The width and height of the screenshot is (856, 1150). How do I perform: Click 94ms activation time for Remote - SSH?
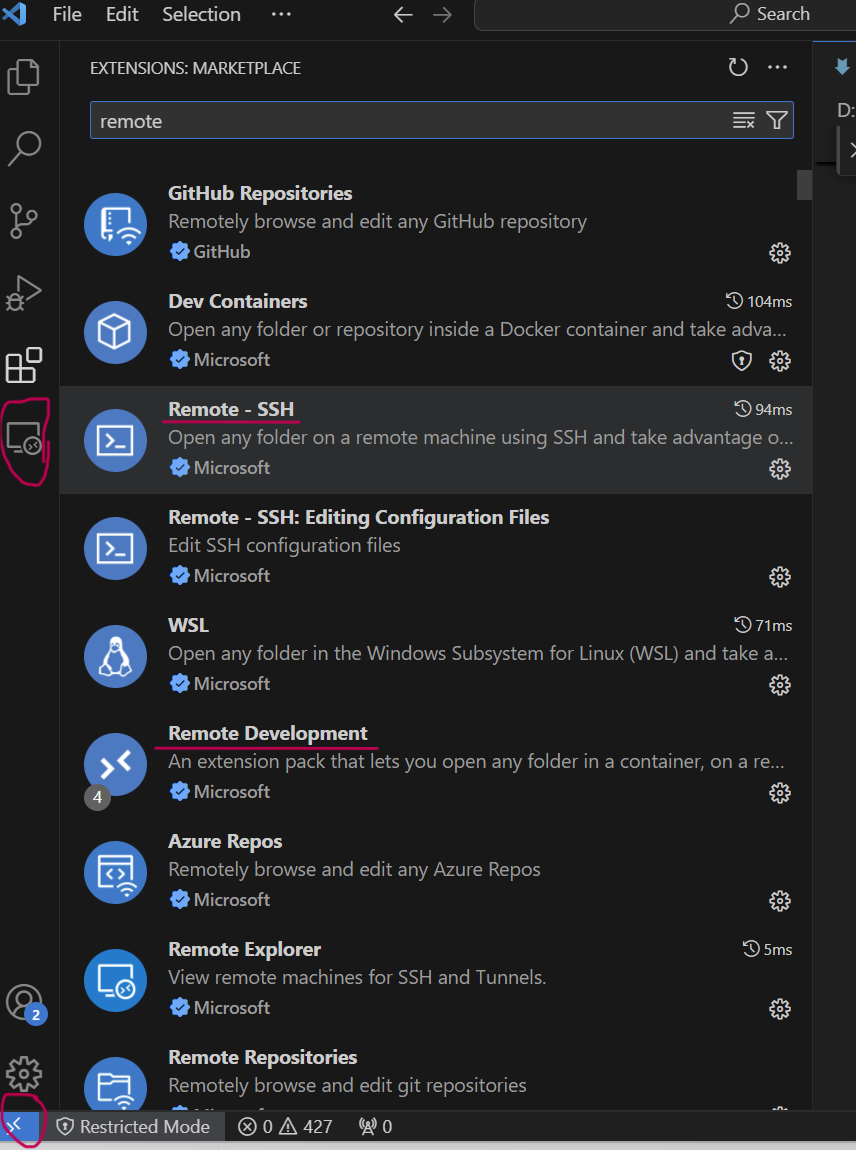[x=764, y=409]
